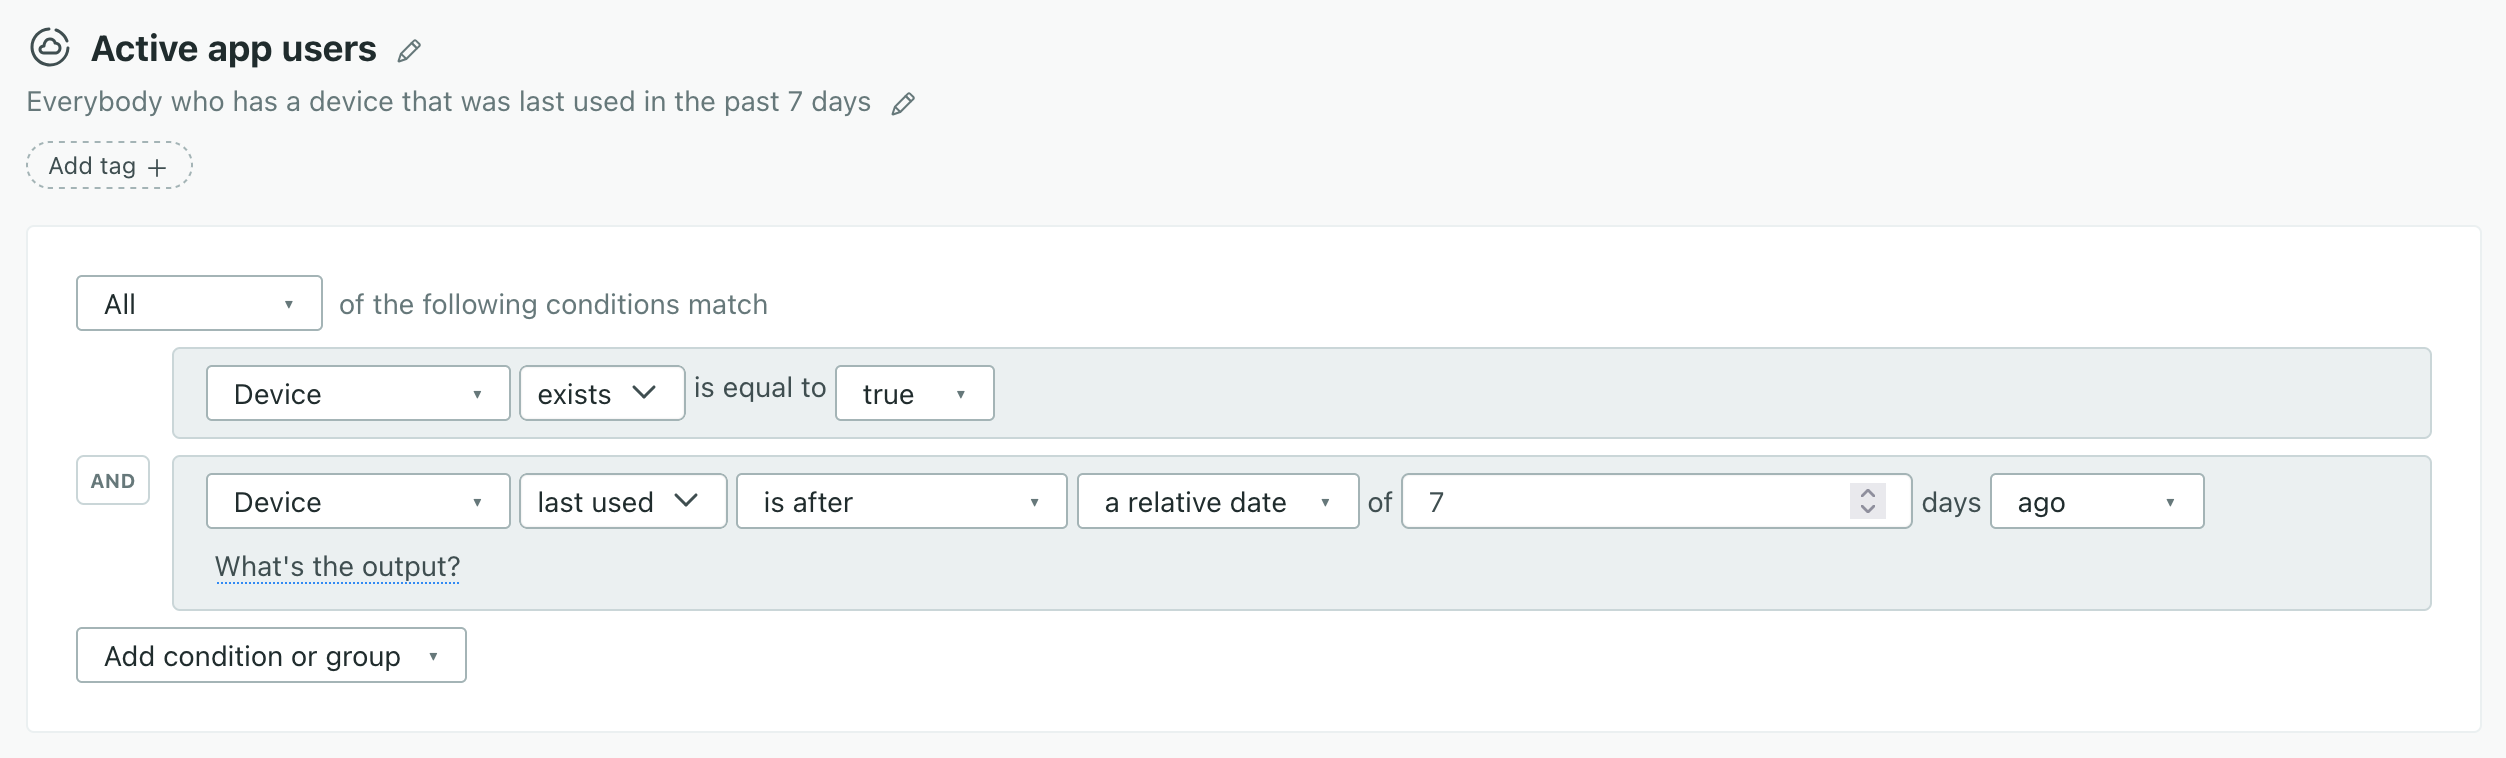Click the Add tag button
2506x758 pixels.
(109, 166)
